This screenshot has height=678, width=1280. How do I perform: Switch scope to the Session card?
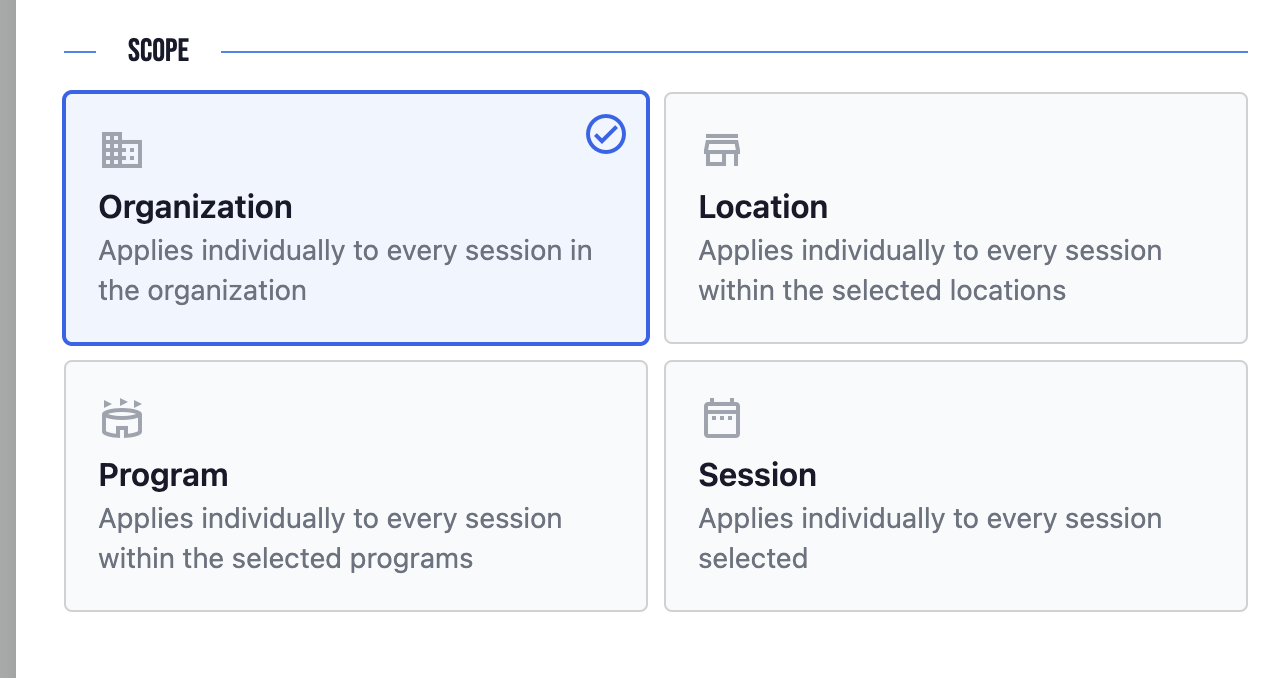point(956,486)
